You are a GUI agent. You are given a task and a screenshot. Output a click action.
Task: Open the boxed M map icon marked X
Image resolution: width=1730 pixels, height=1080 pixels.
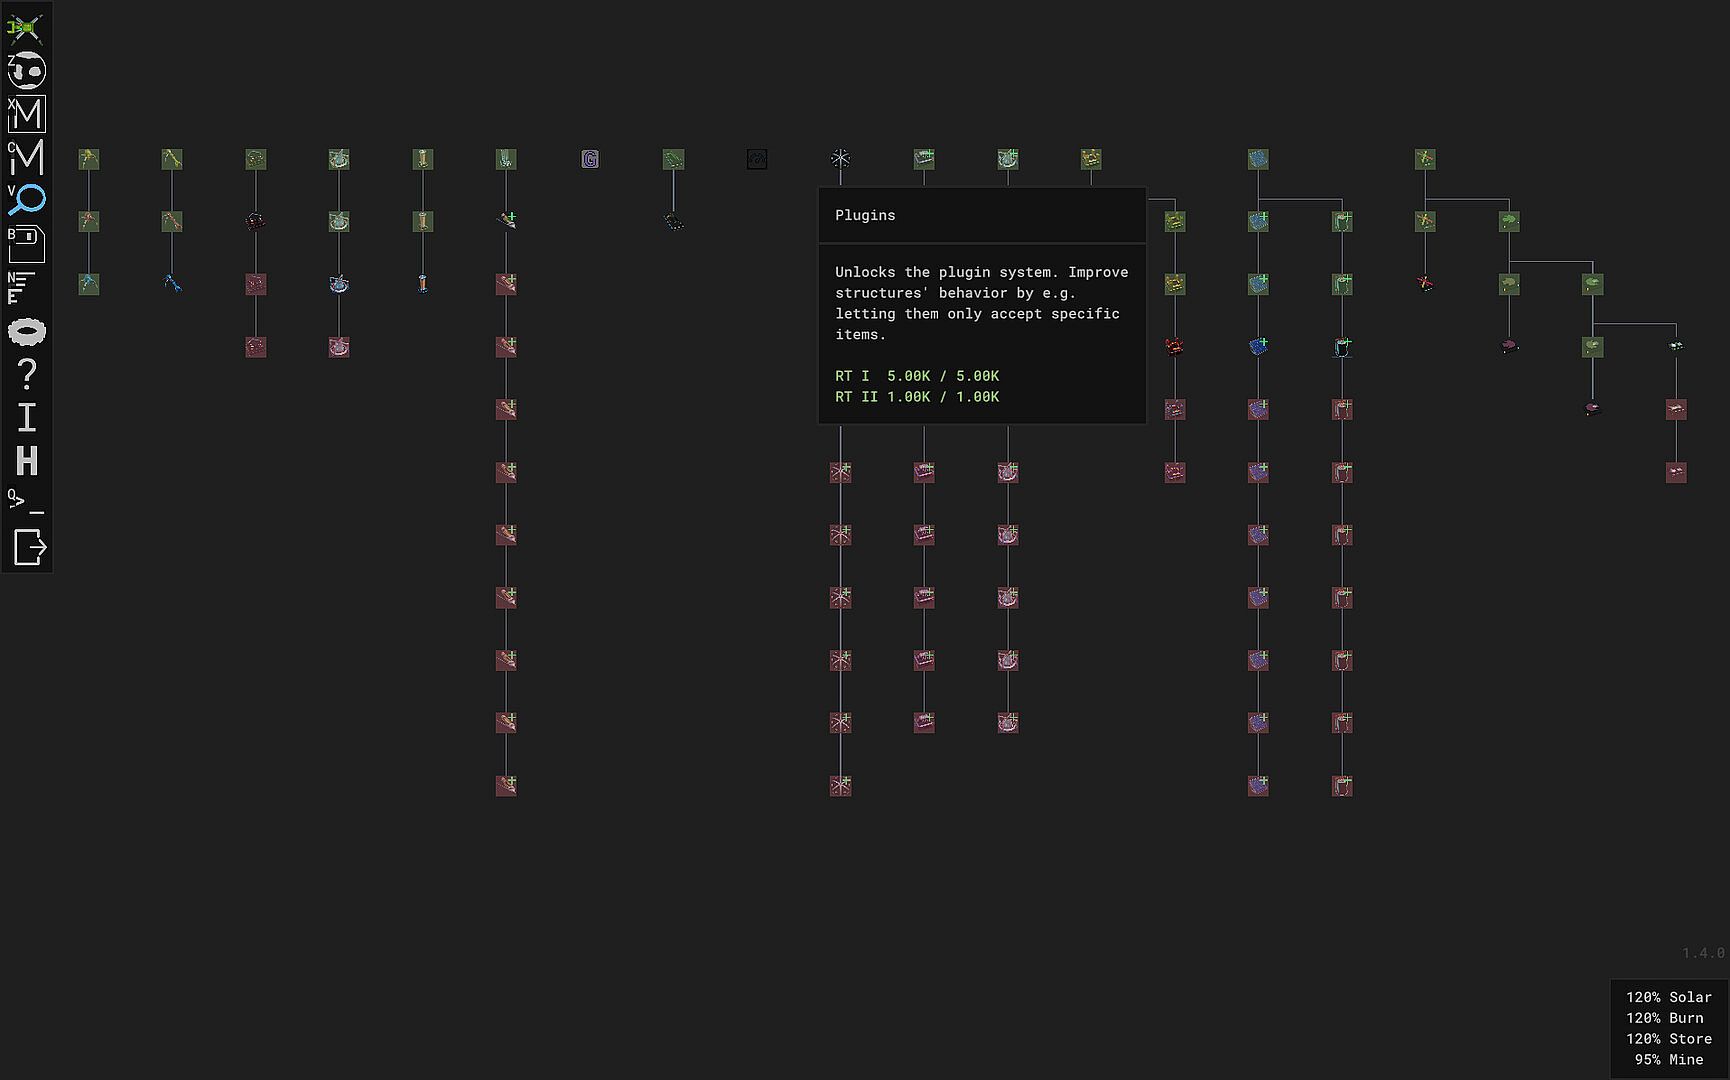[x=27, y=114]
